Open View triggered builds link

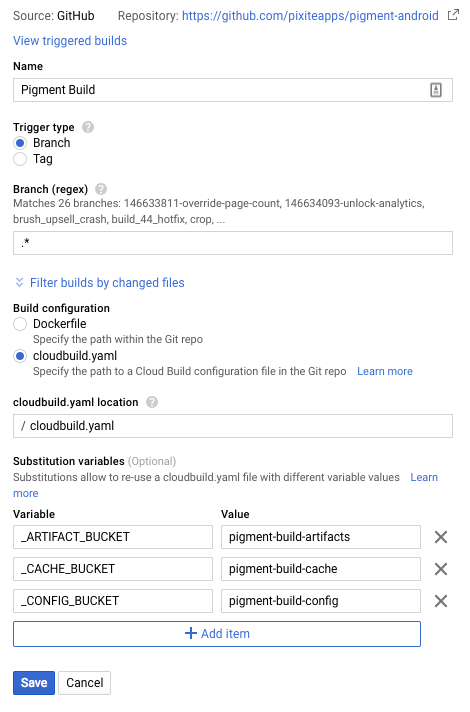click(70, 41)
